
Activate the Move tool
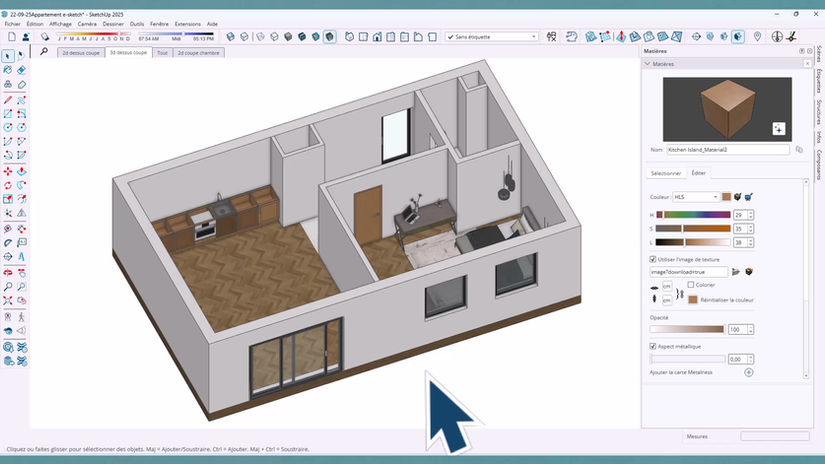click(8, 172)
